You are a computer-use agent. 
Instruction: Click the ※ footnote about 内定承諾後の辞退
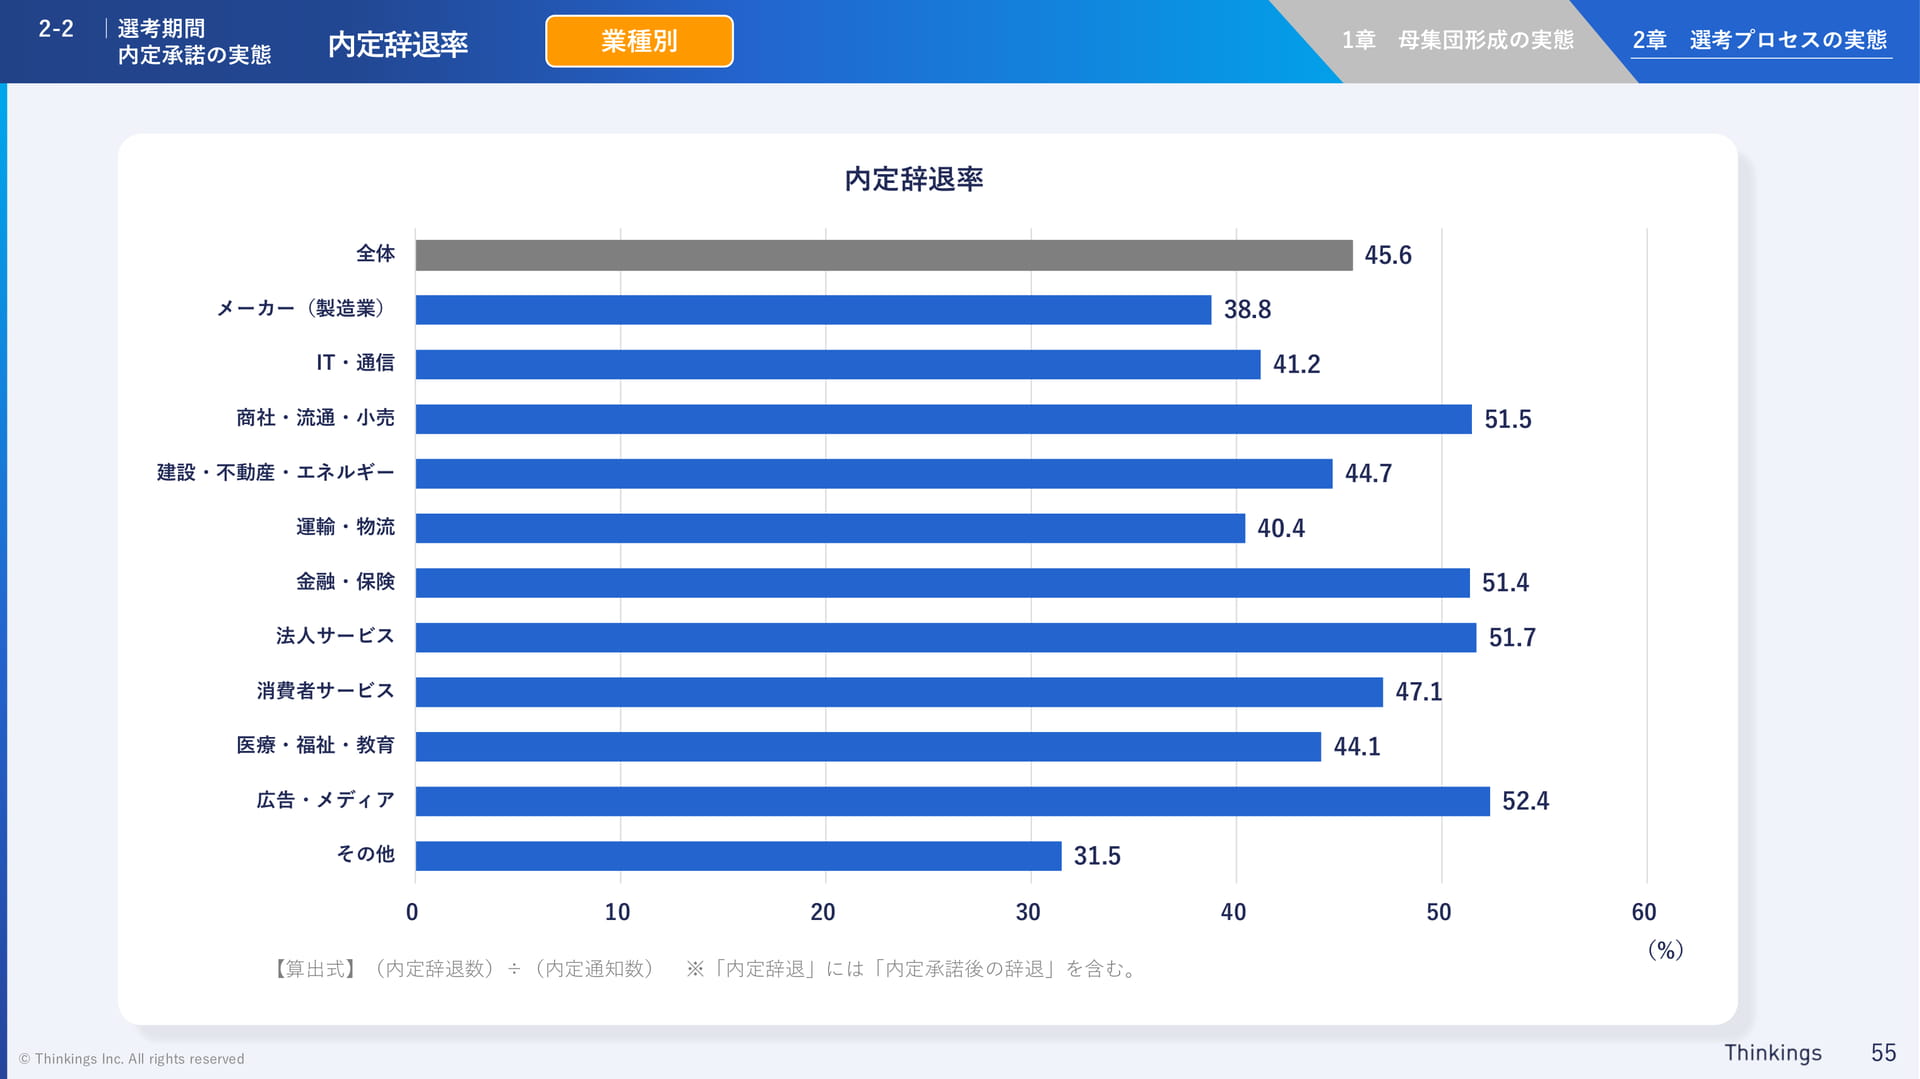pyautogui.click(x=913, y=968)
